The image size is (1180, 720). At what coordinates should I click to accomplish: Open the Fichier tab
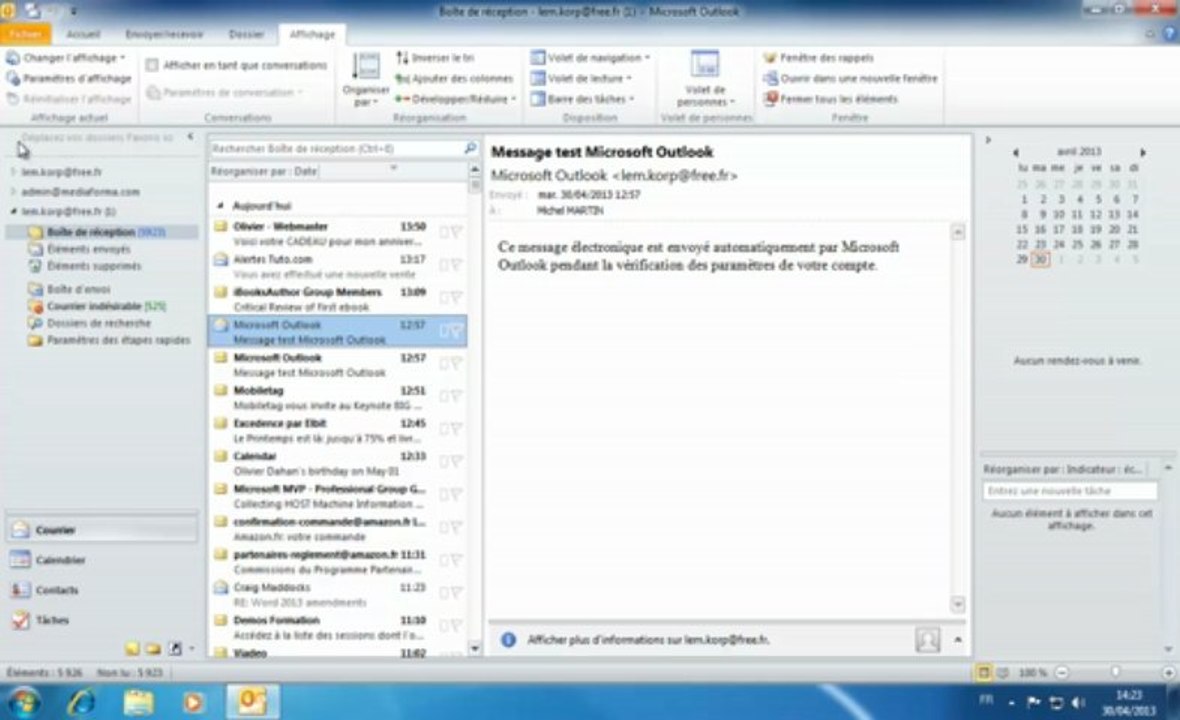[x=26, y=34]
